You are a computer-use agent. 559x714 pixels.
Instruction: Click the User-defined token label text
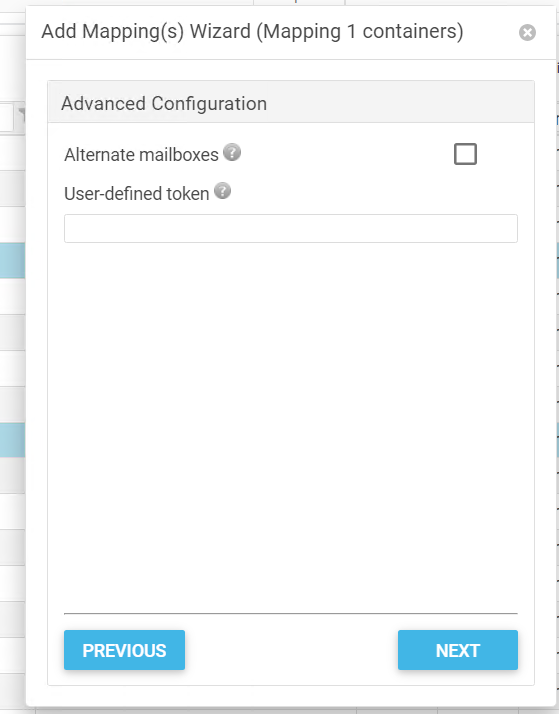(x=137, y=194)
